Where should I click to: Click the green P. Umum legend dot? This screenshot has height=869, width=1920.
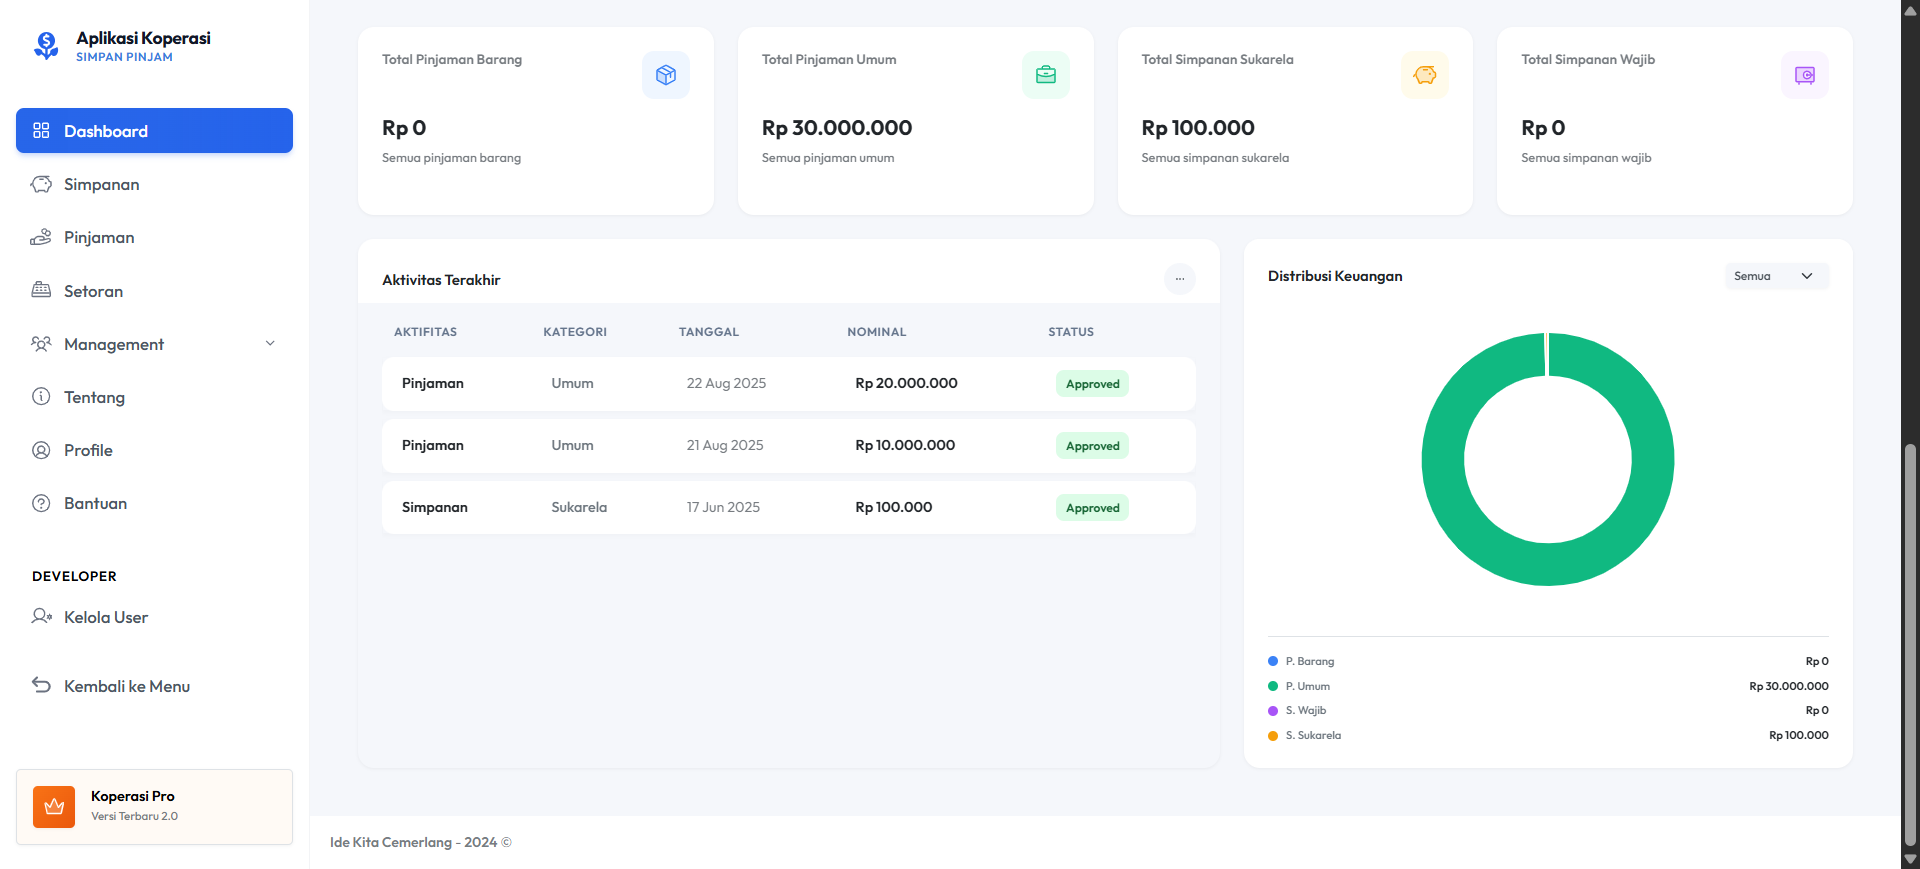[x=1273, y=686]
